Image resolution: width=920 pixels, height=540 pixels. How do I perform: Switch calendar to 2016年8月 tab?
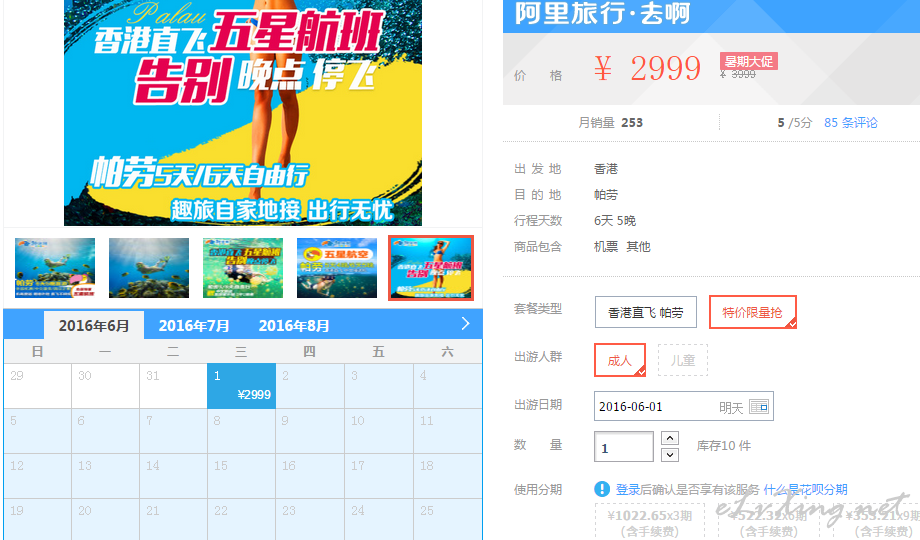point(294,326)
